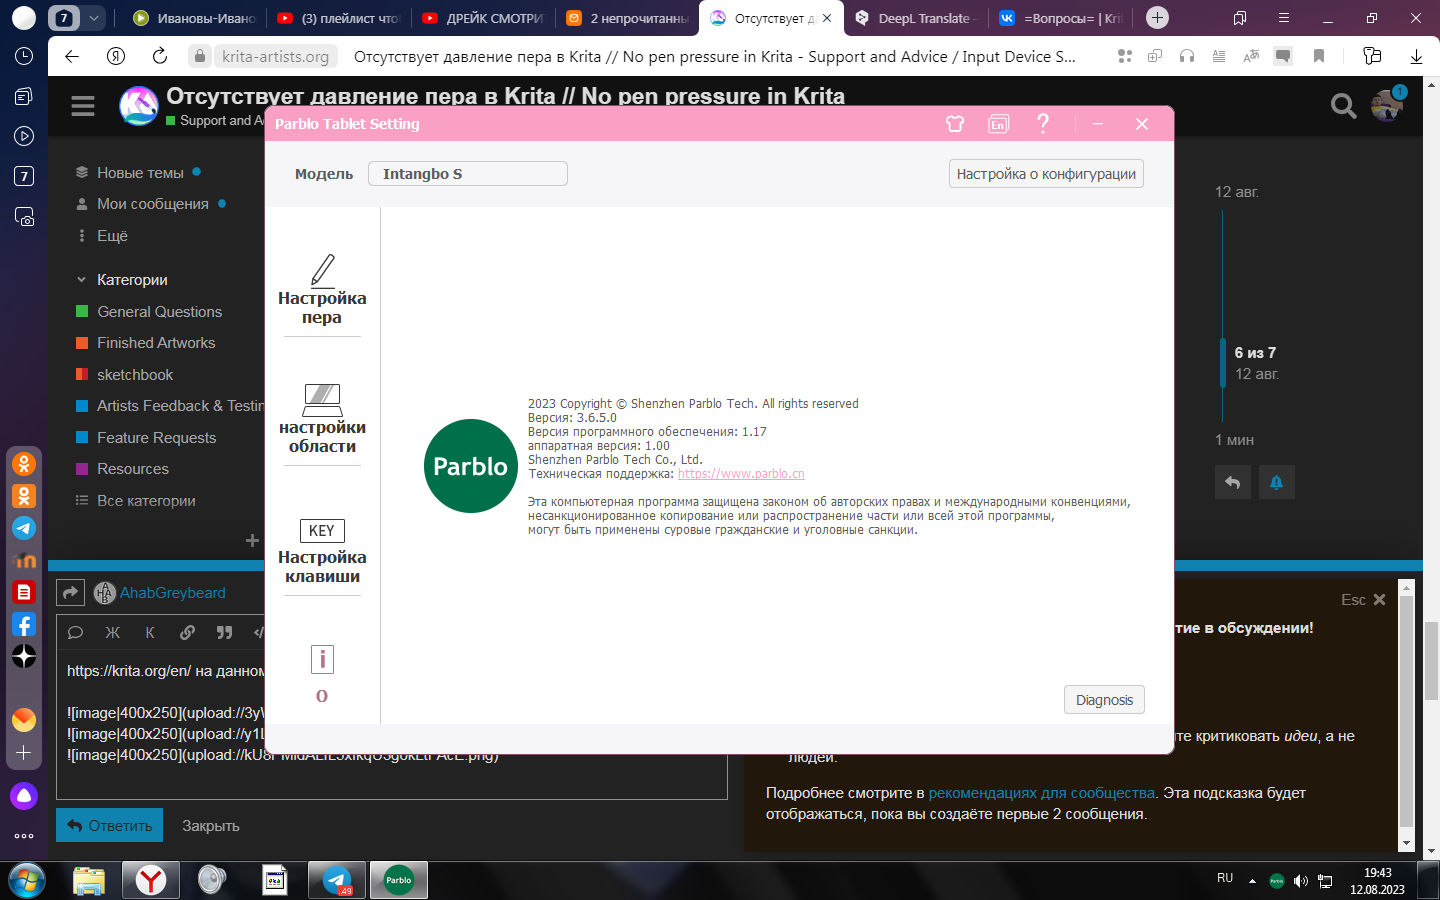Click the AhabGreybeard username link
The image size is (1440, 900).
pos(173,593)
